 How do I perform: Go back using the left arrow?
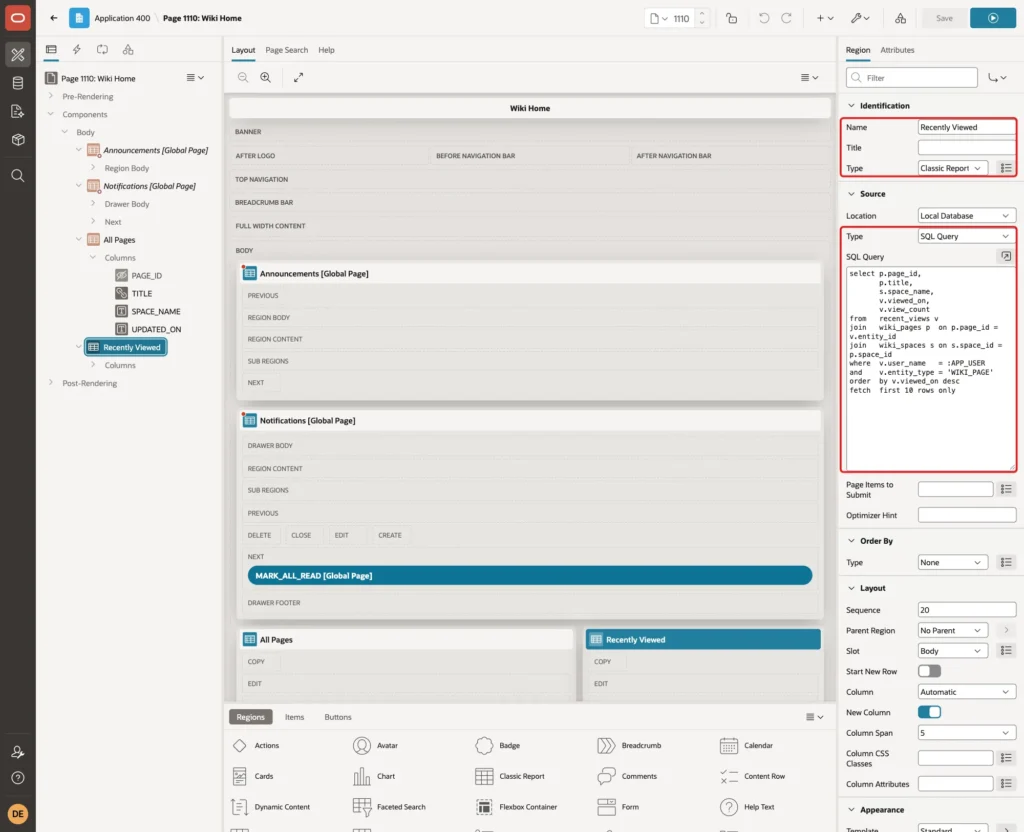coord(54,18)
